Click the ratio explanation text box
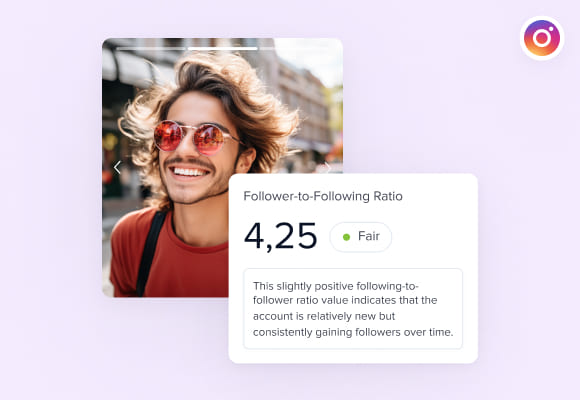Viewport: 580px width, 400px height. (353, 309)
